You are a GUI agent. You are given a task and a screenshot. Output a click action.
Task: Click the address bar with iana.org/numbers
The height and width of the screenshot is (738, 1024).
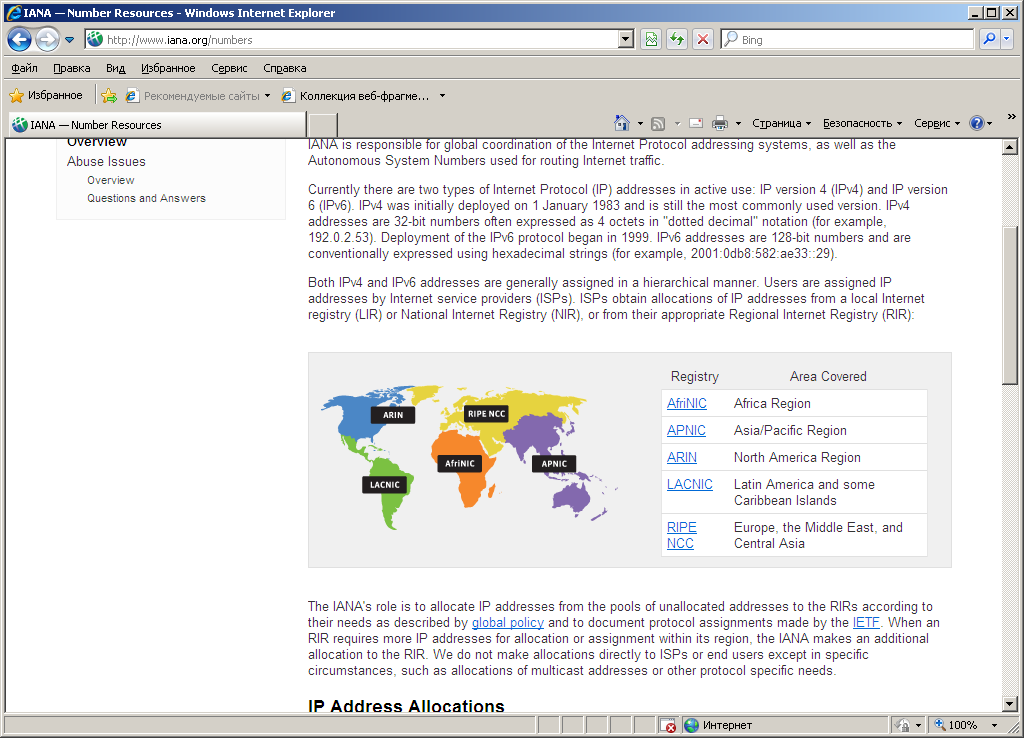click(x=353, y=40)
